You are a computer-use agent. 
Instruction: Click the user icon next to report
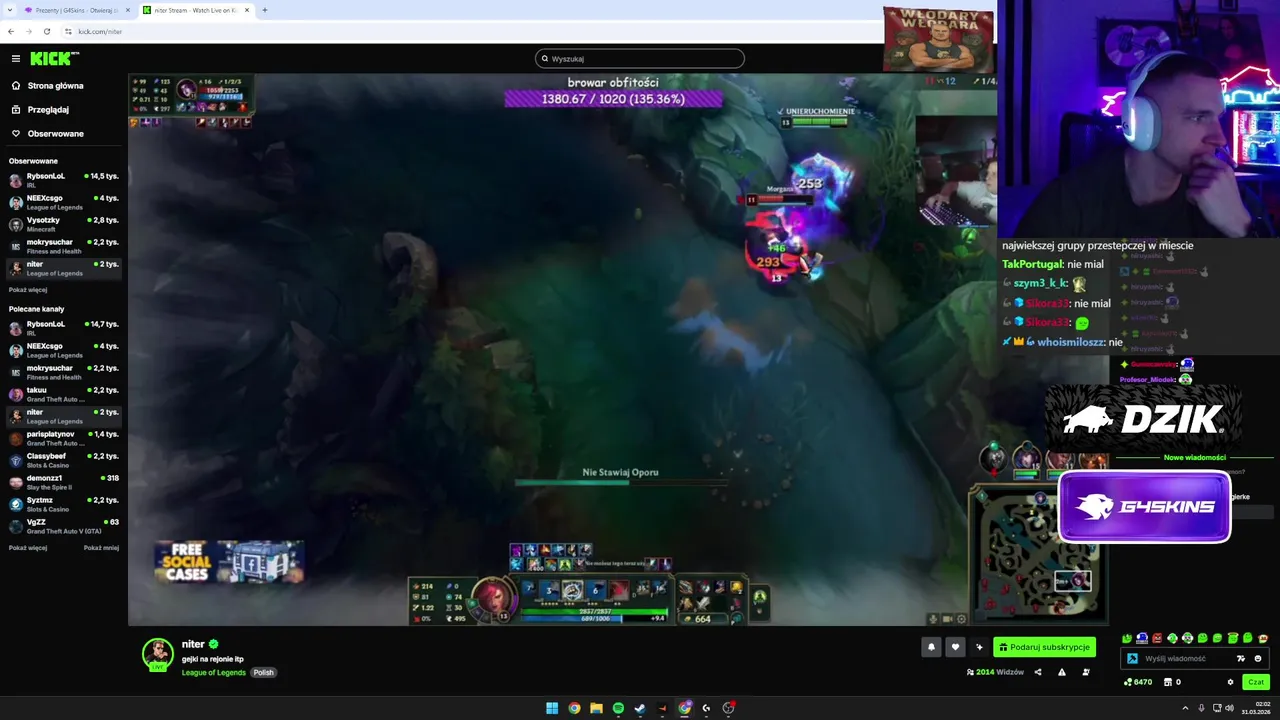pos(1086,672)
